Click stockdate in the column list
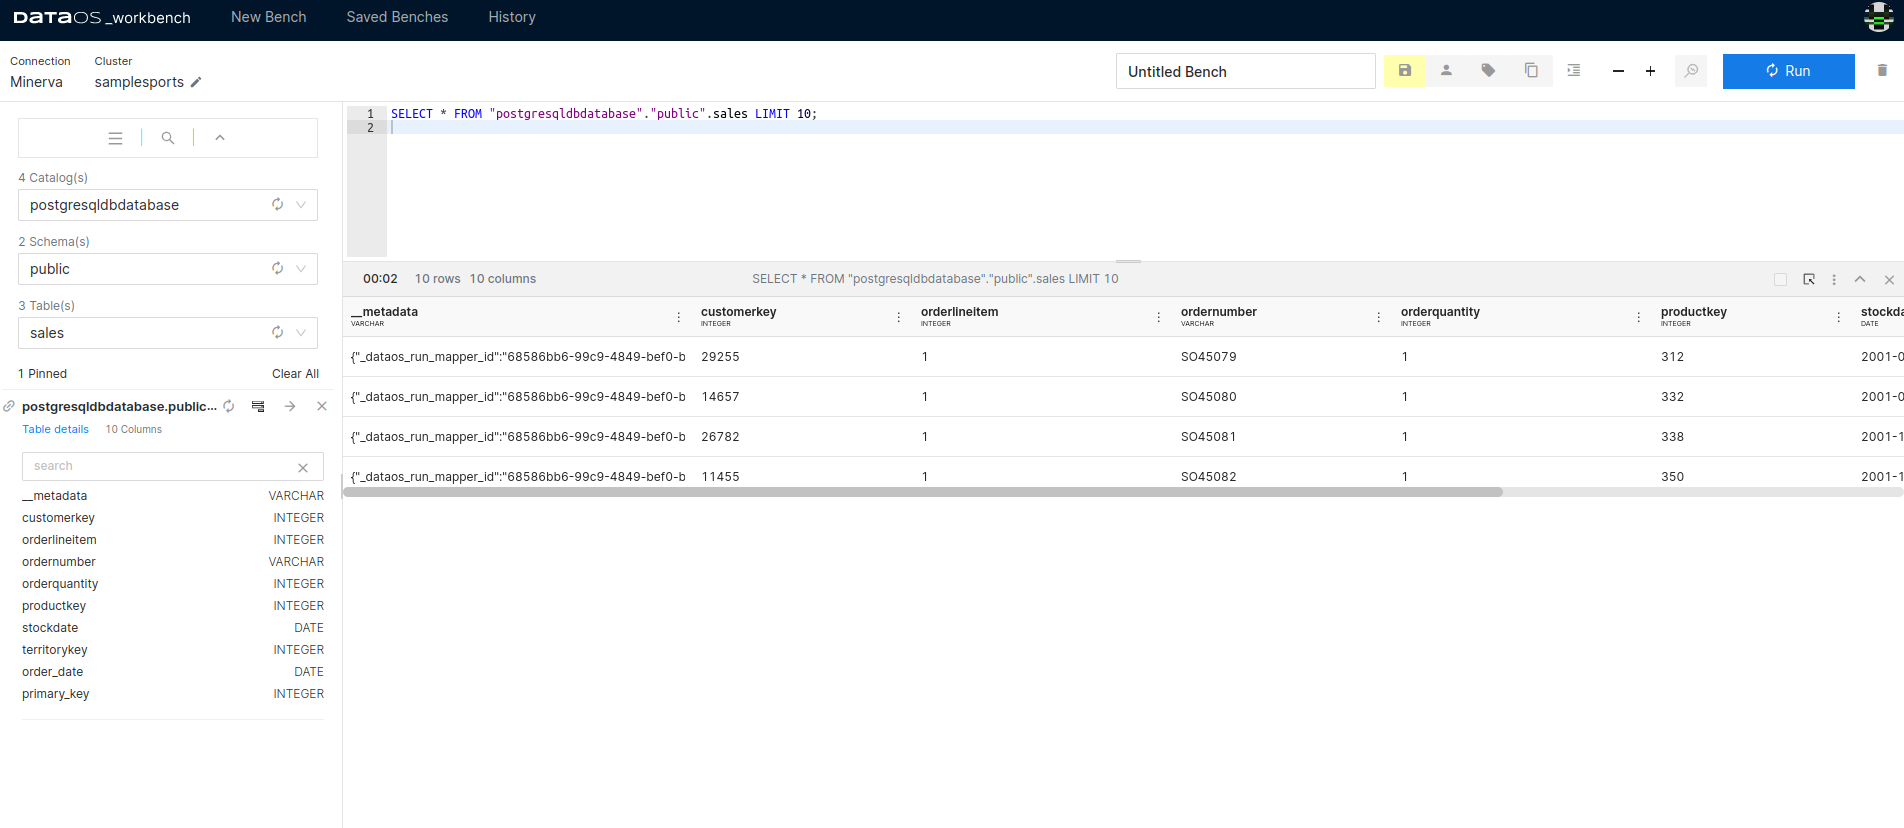Image resolution: width=1904 pixels, height=828 pixels. (50, 628)
